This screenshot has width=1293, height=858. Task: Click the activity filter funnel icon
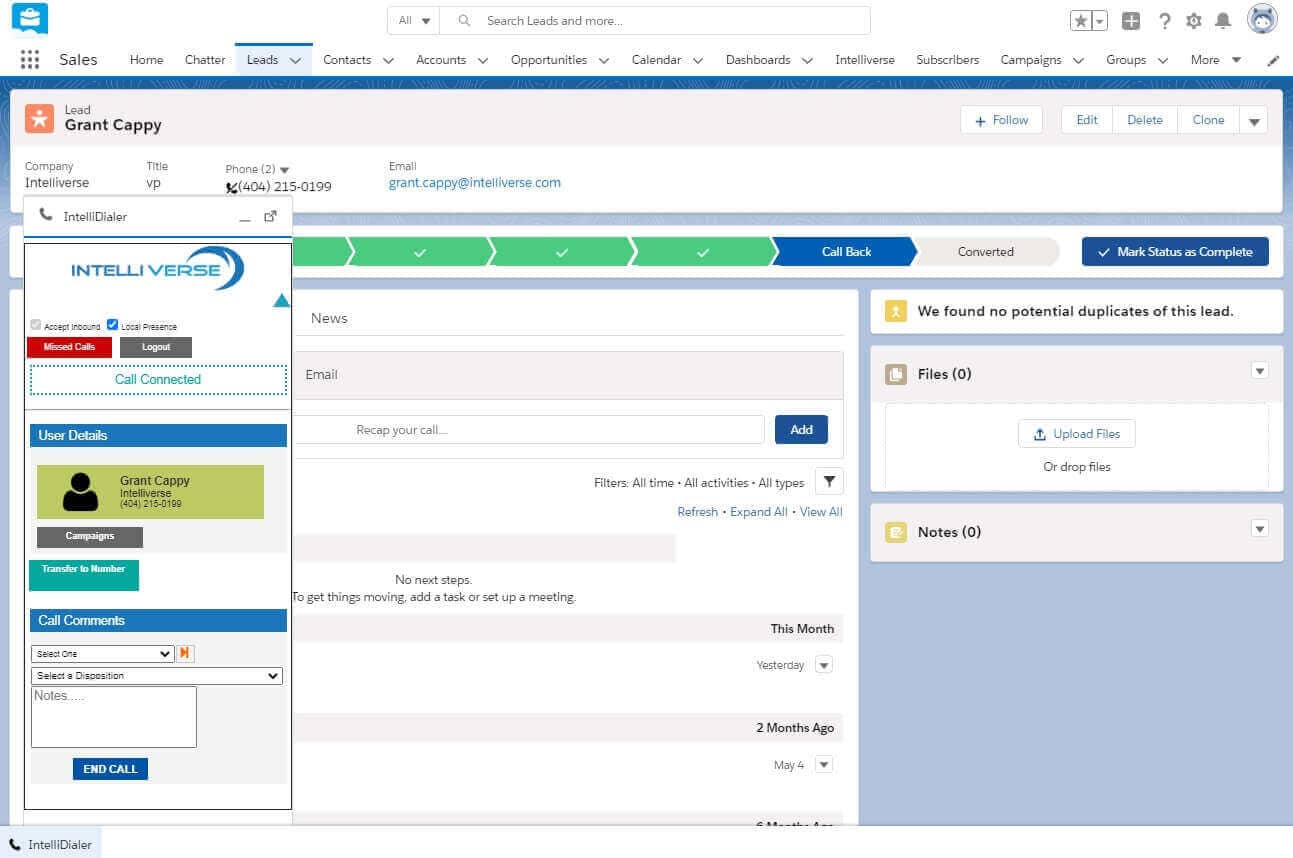click(x=829, y=482)
